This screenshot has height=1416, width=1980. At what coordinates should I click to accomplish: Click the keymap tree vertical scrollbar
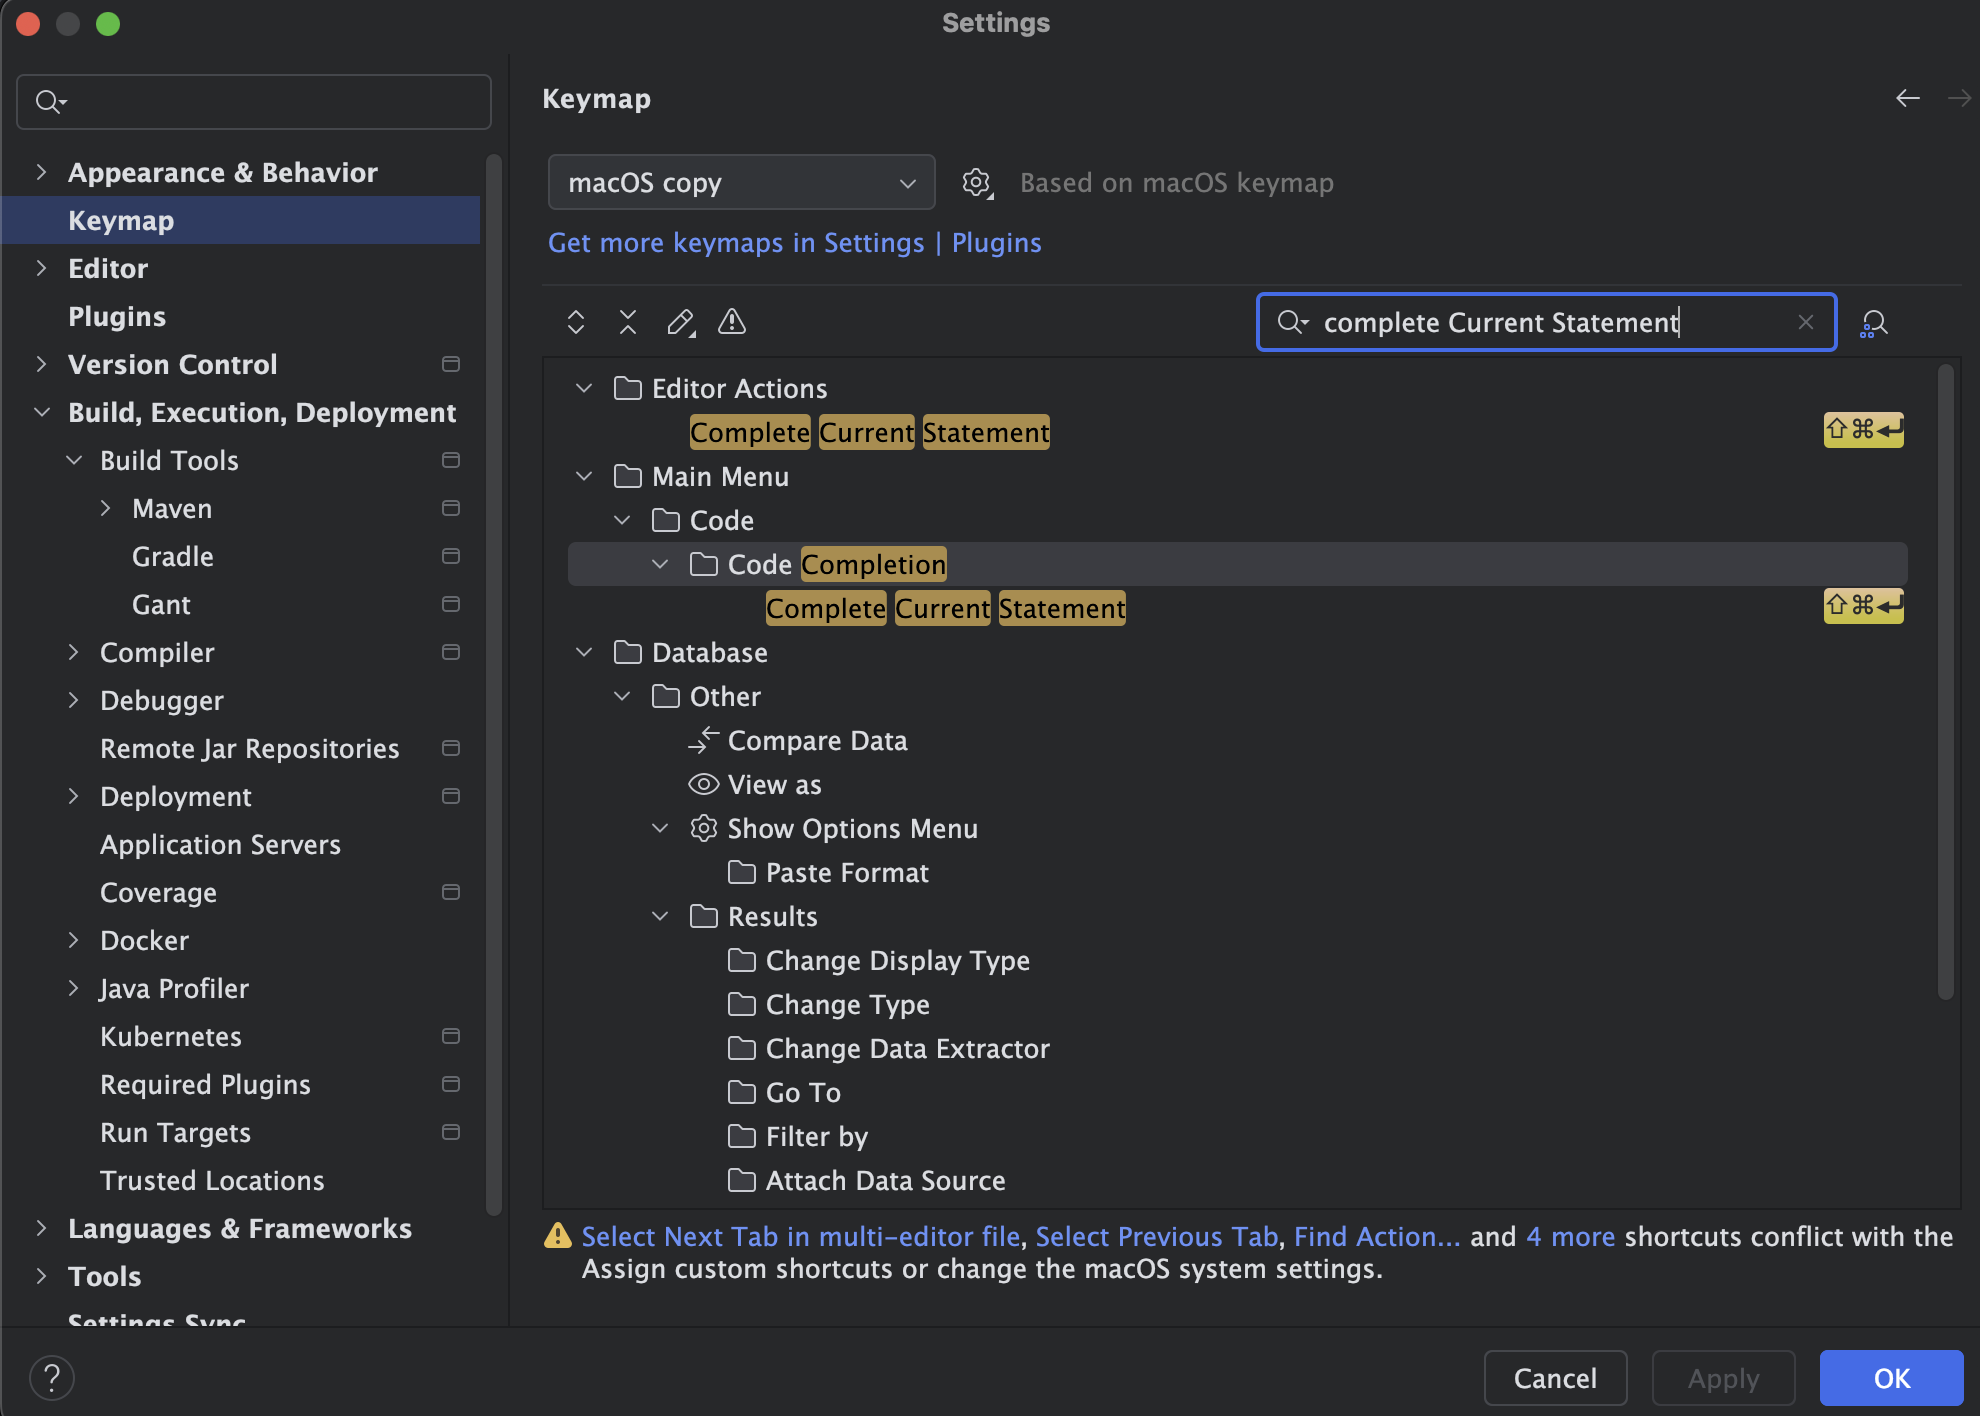(1945, 682)
